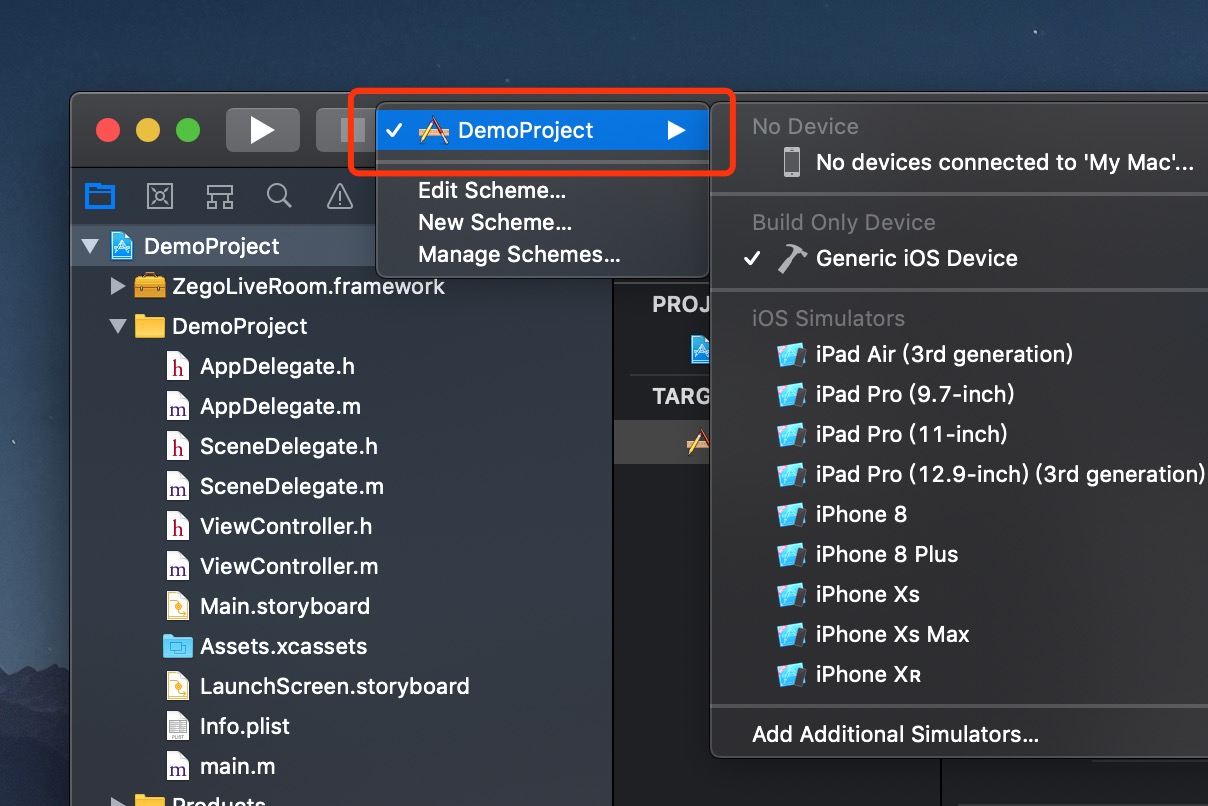Click the Xcode window's yellow minimize button
The image size is (1208, 806).
point(148,130)
